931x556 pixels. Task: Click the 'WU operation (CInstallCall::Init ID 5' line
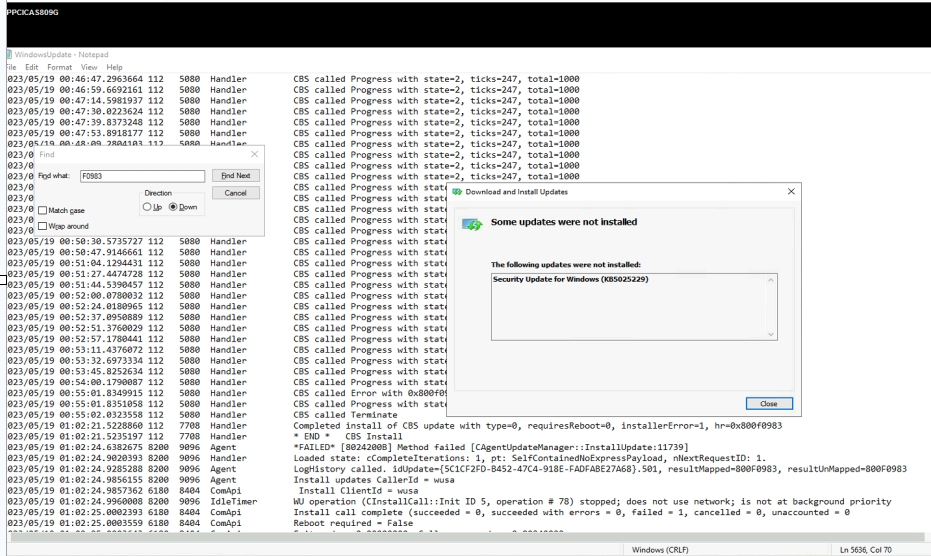[592, 501]
